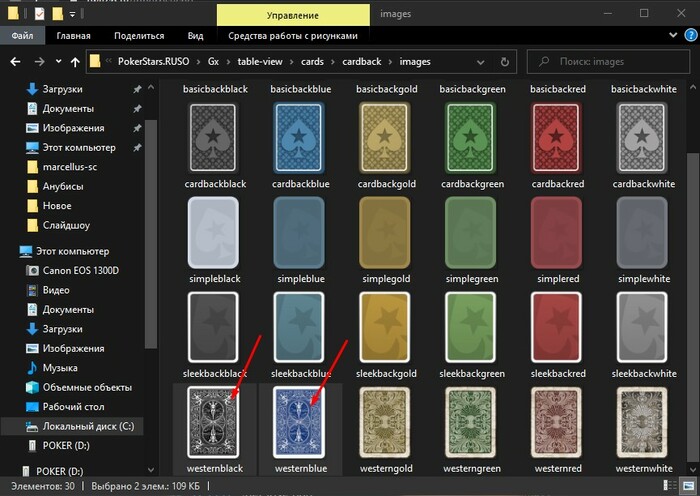Select the simpleblack card thumbnail

click(213, 233)
